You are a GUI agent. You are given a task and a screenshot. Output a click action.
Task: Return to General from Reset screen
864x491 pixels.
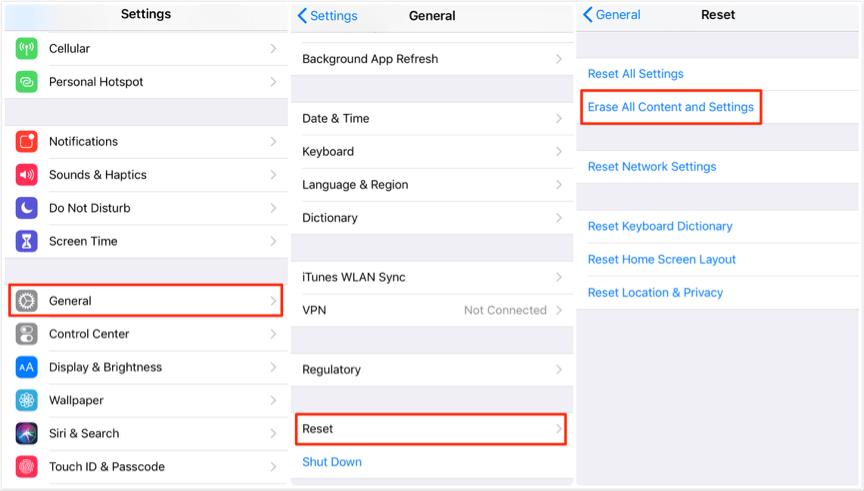pyautogui.click(x=612, y=15)
